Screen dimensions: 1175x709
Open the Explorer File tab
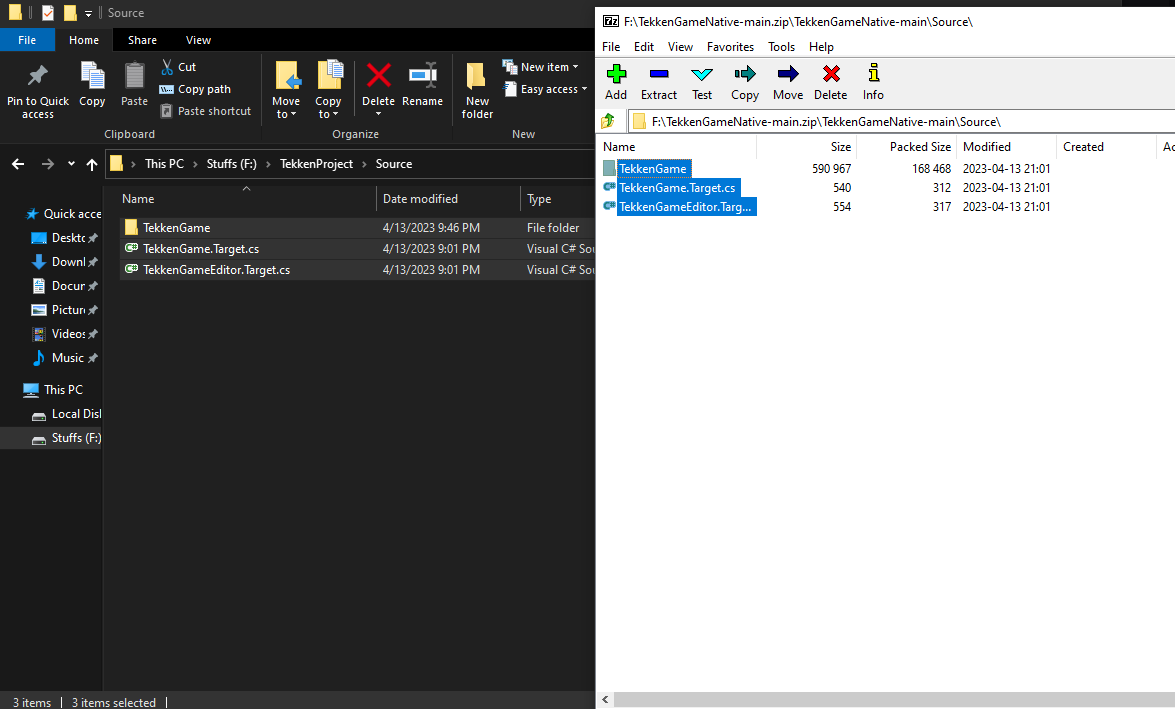[27, 40]
